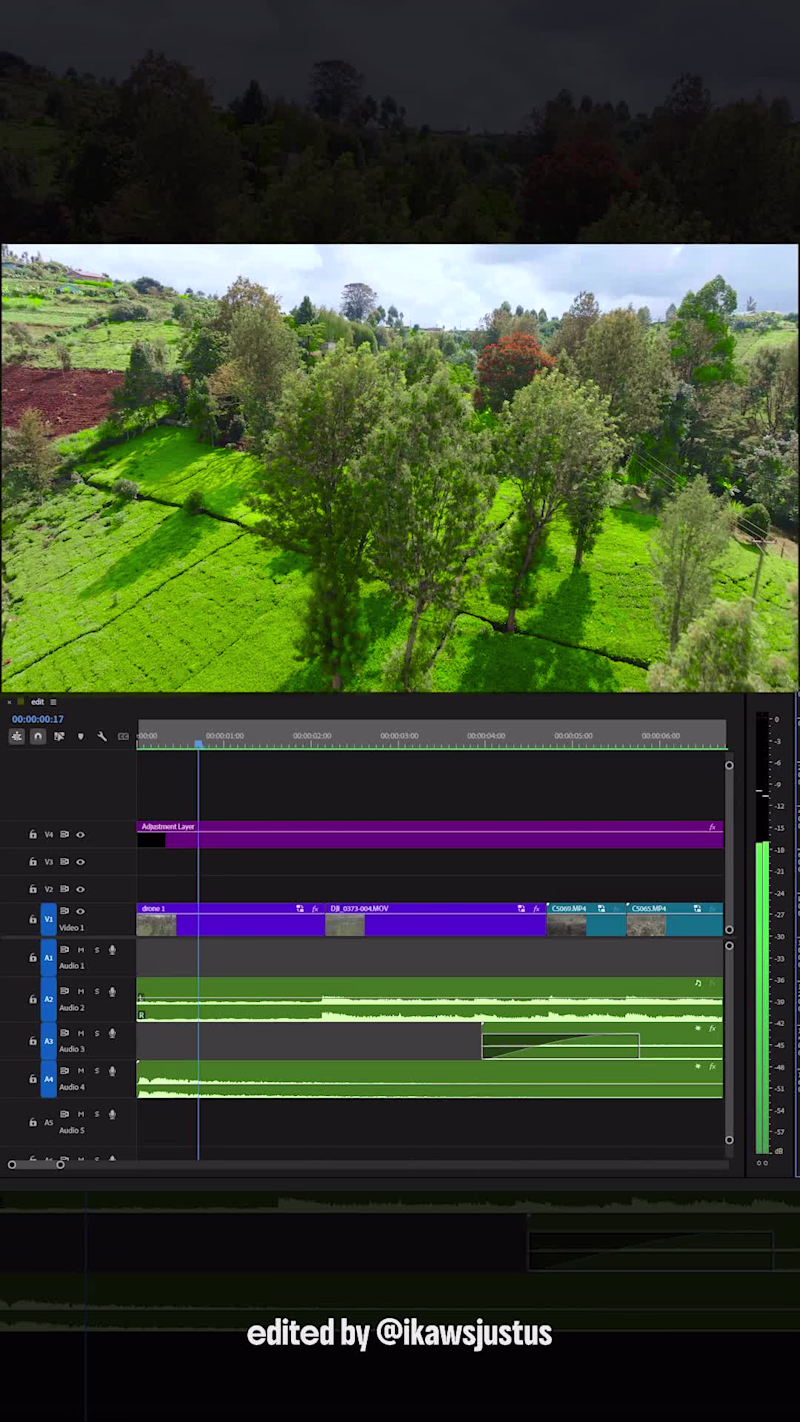Mute the Audio 1 track
Image resolution: width=800 pixels, height=1422 pixels.
[81, 950]
